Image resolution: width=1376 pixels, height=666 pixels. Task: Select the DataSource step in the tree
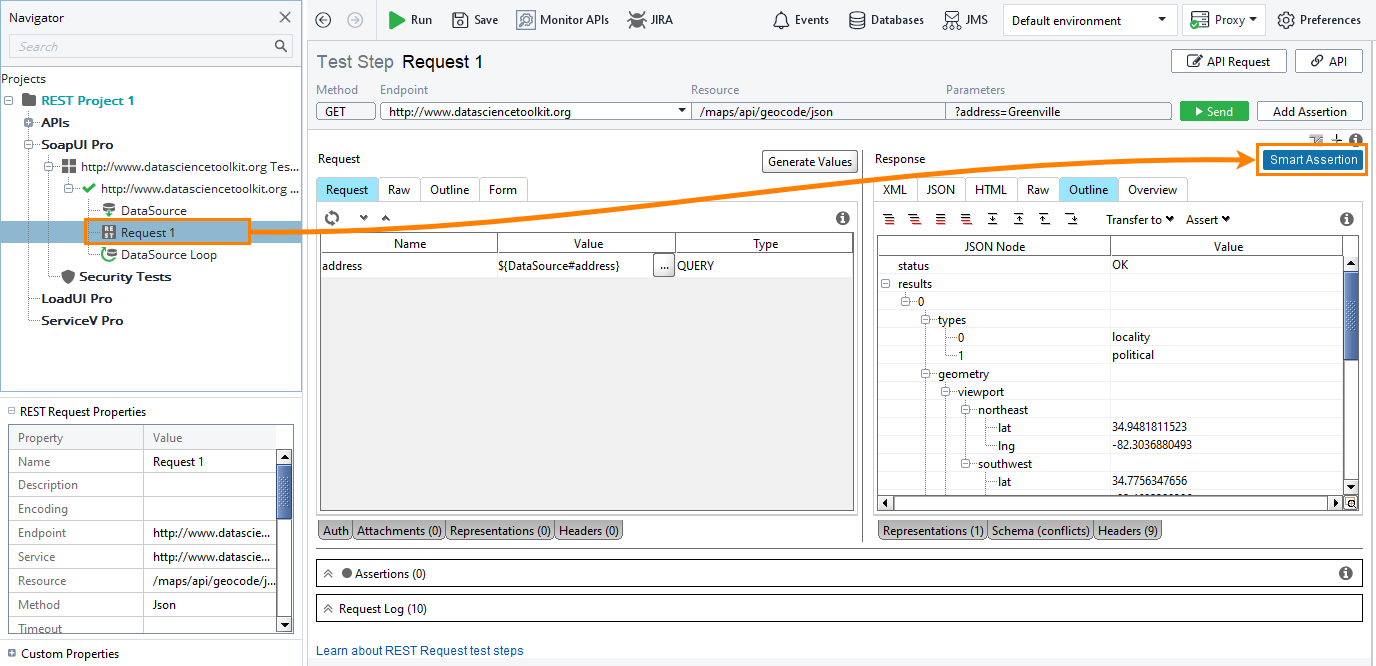pyautogui.click(x=153, y=210)
